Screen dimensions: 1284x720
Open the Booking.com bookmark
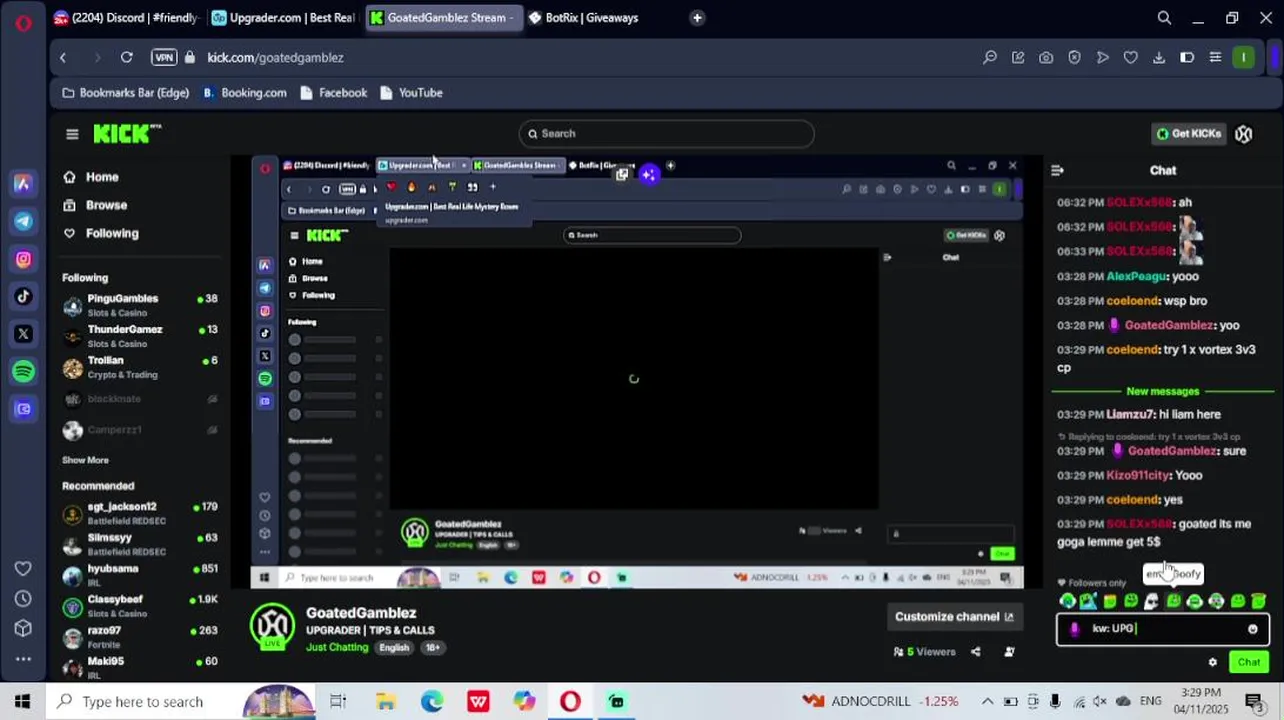point(244,93)
